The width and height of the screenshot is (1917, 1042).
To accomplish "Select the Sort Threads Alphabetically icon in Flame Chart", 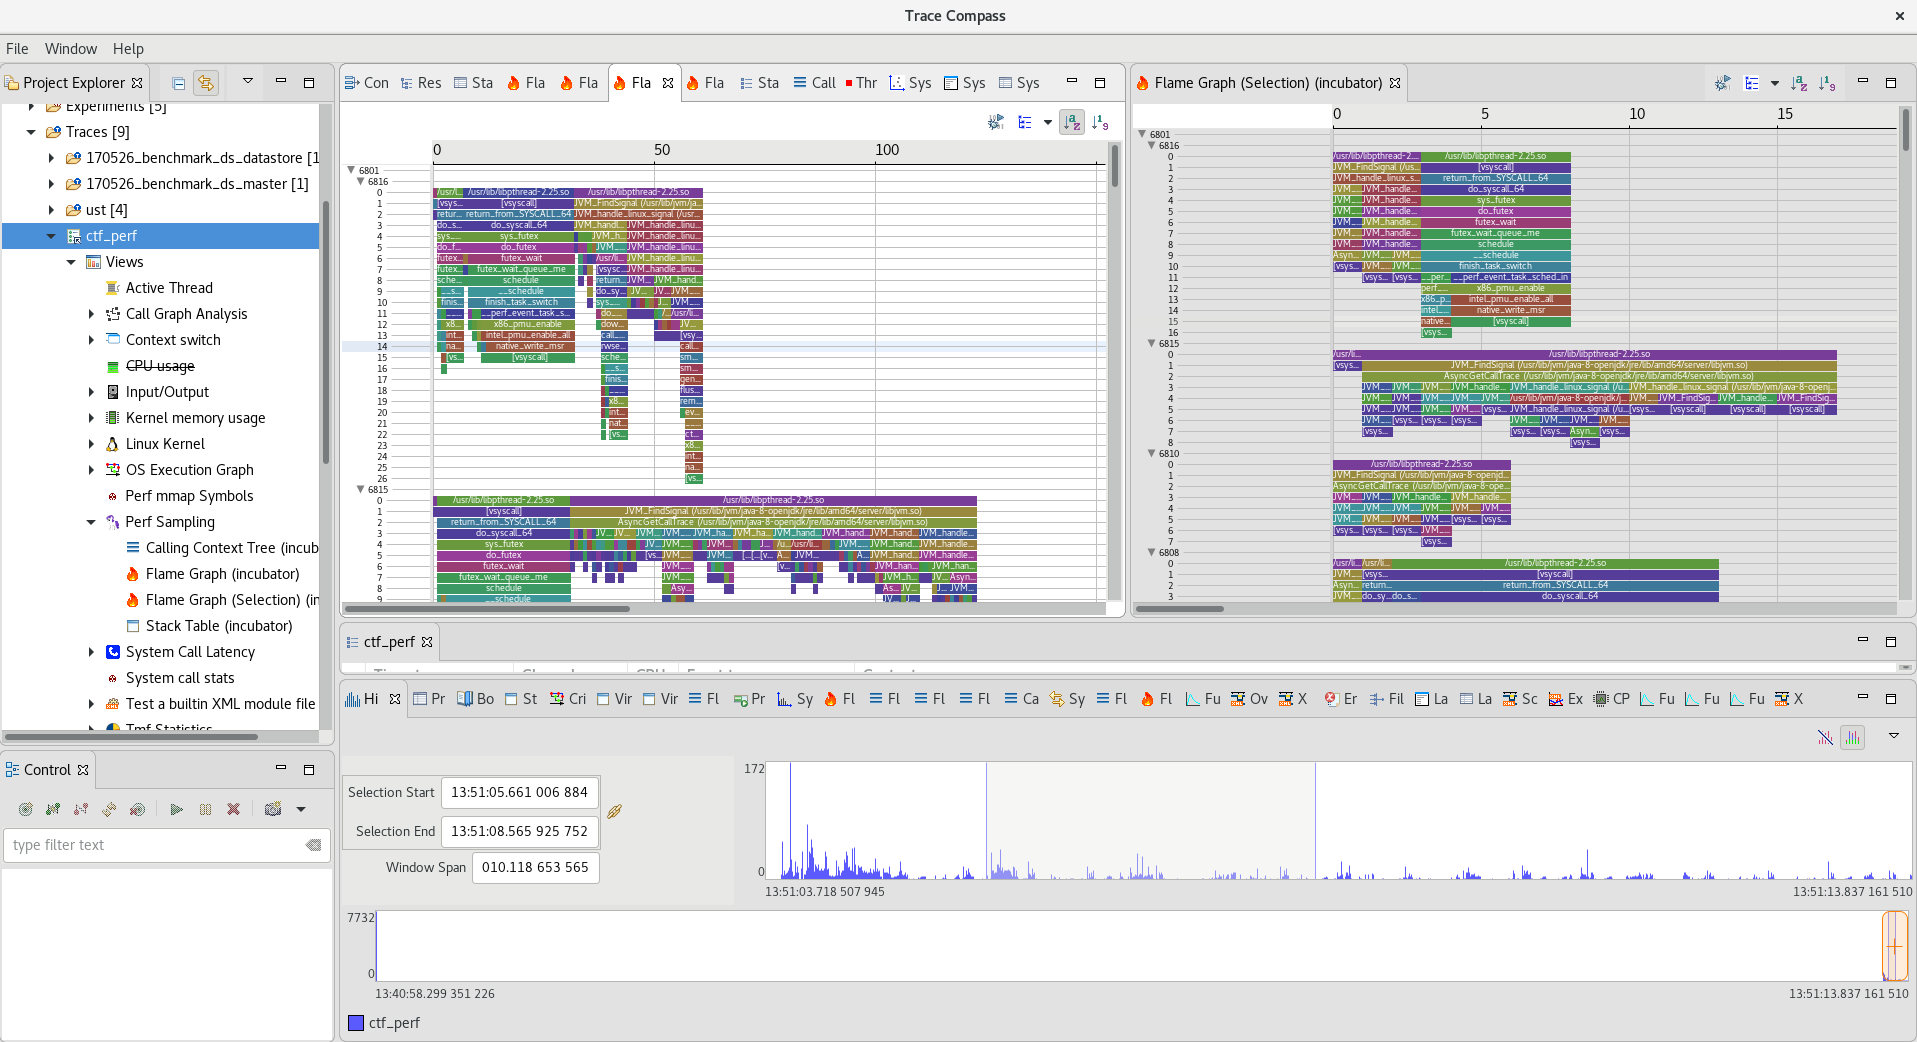I will click(1072, 121).
